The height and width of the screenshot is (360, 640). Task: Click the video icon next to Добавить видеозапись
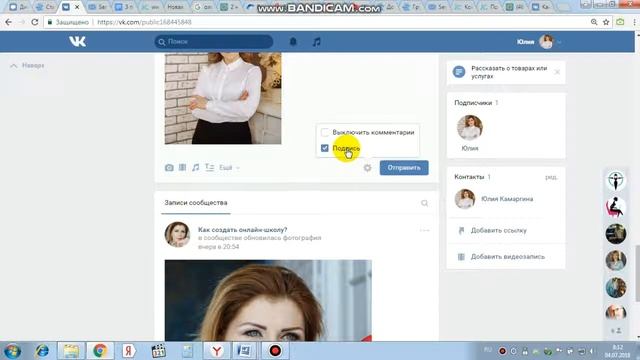click(461, 257)
